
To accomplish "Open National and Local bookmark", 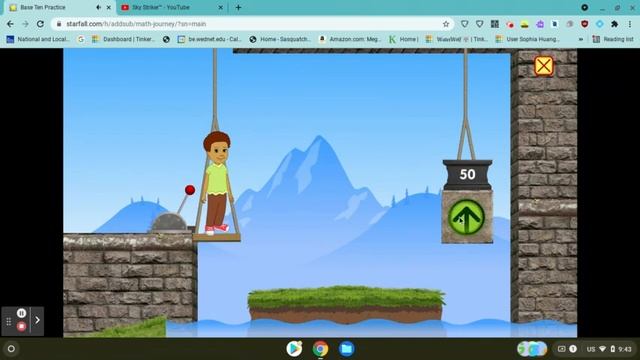I will (38, 39).
